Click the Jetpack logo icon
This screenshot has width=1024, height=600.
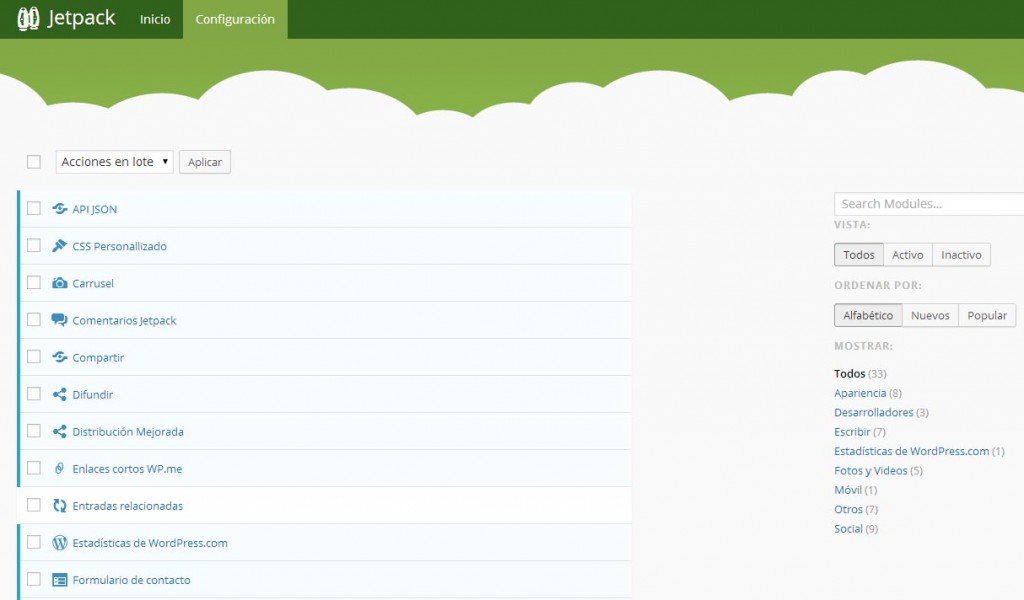(28, 19)
